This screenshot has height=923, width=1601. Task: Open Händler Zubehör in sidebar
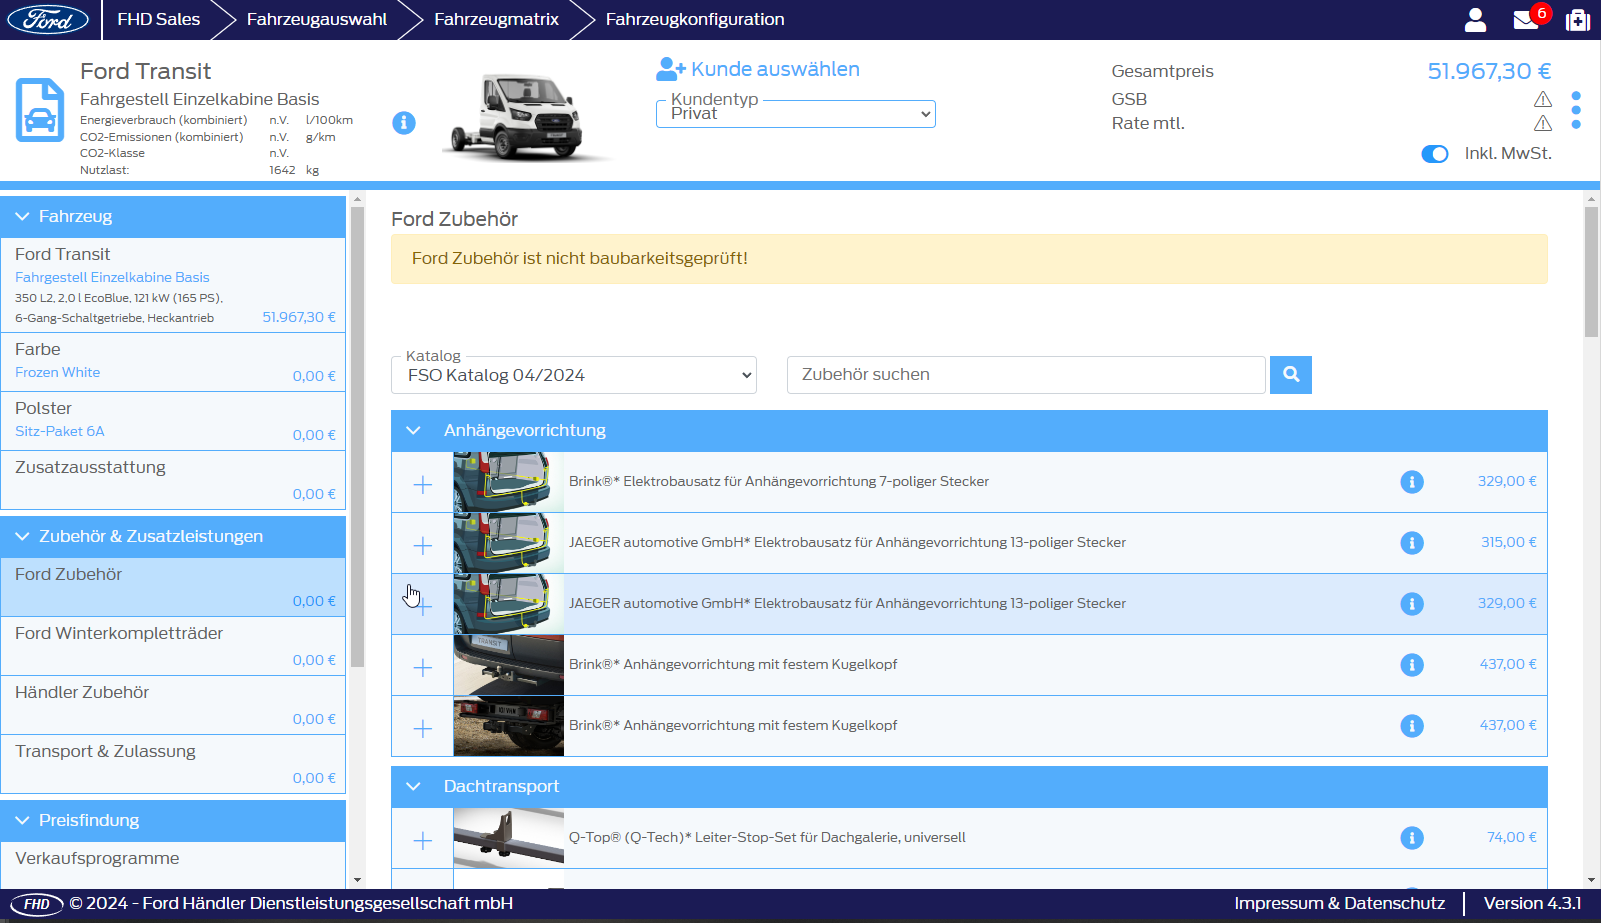point(173,705)
